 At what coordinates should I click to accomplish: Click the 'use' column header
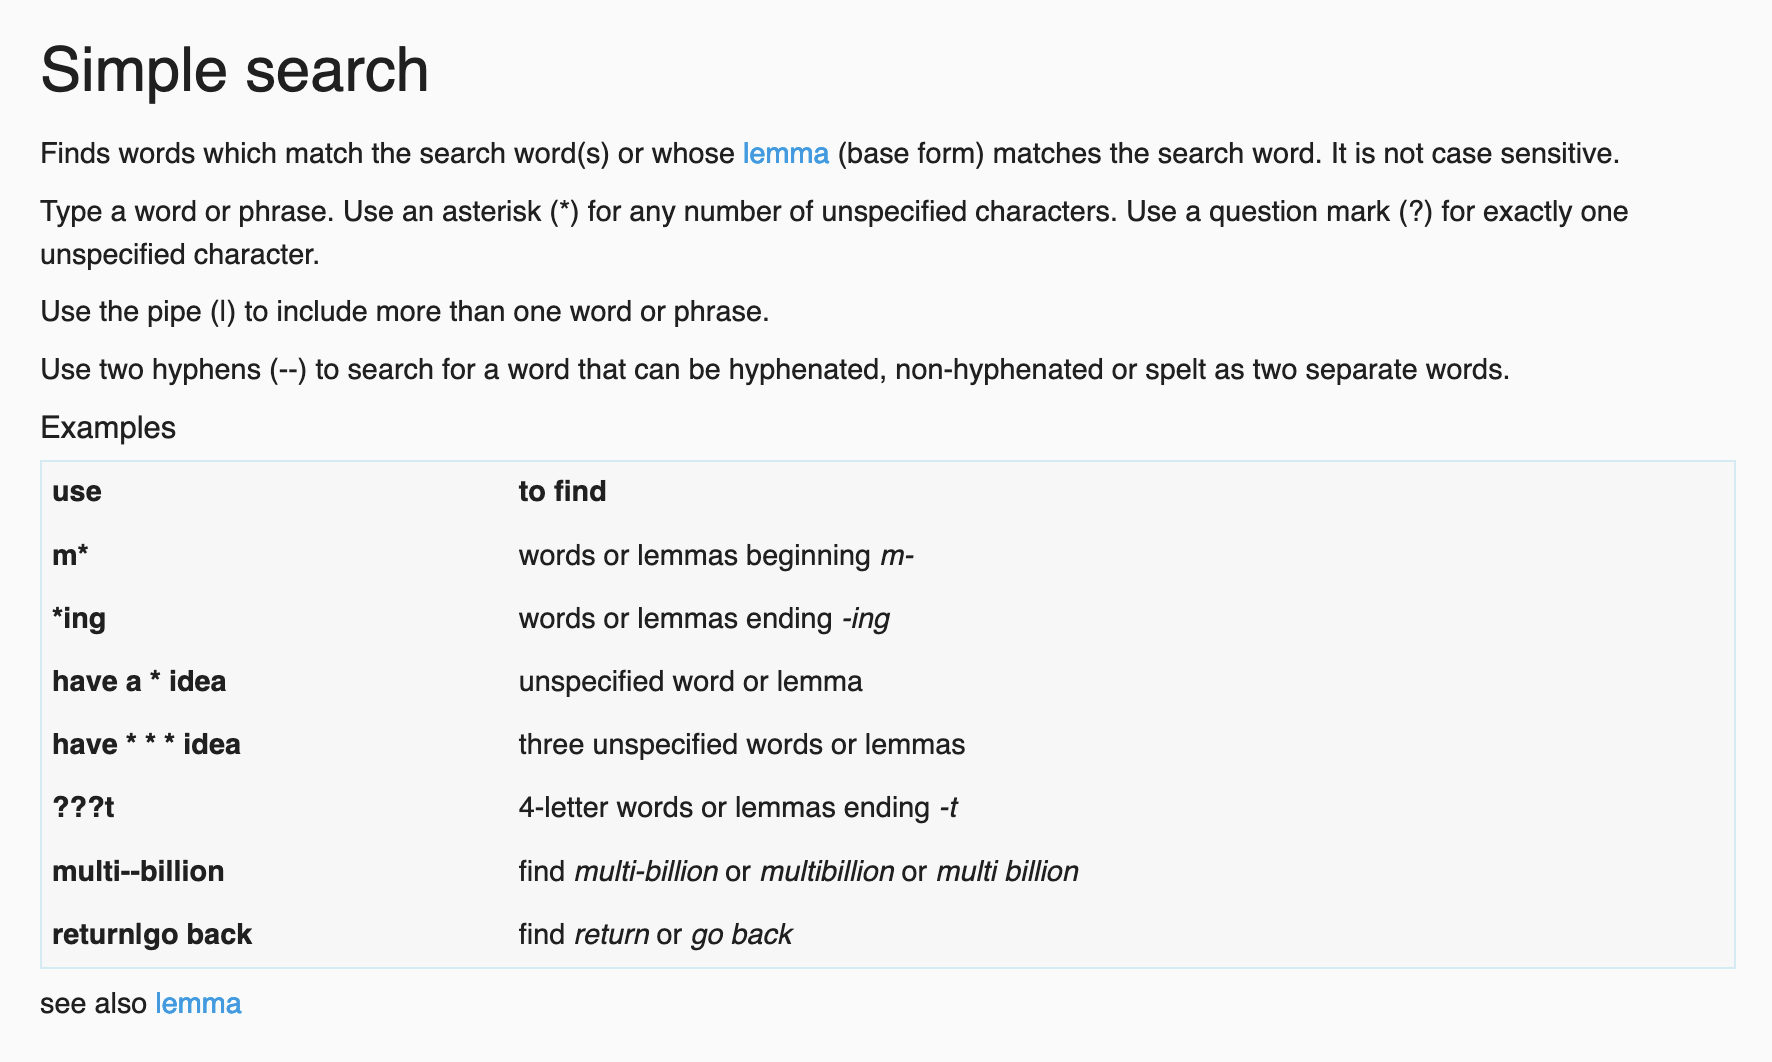(77, 491)
